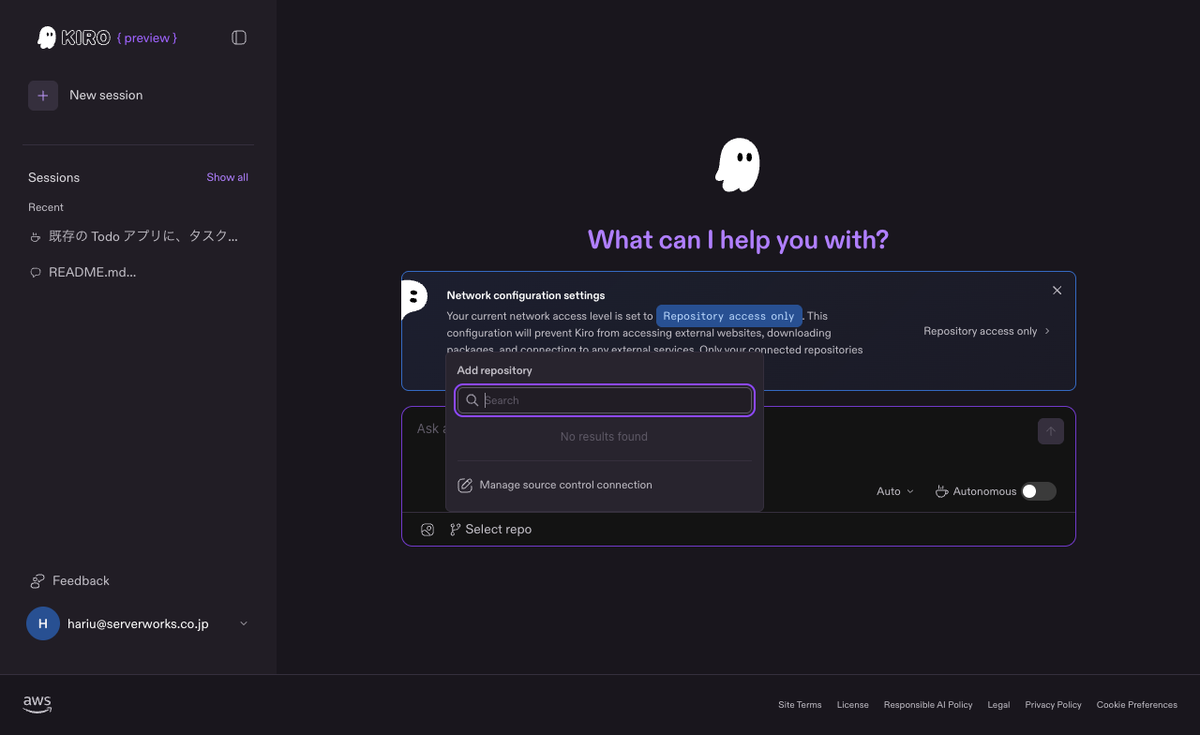Image resolution: width=1200 pixels, height=735 pixels.
Task: Close the Network configuration banner
Action: 1057,290
